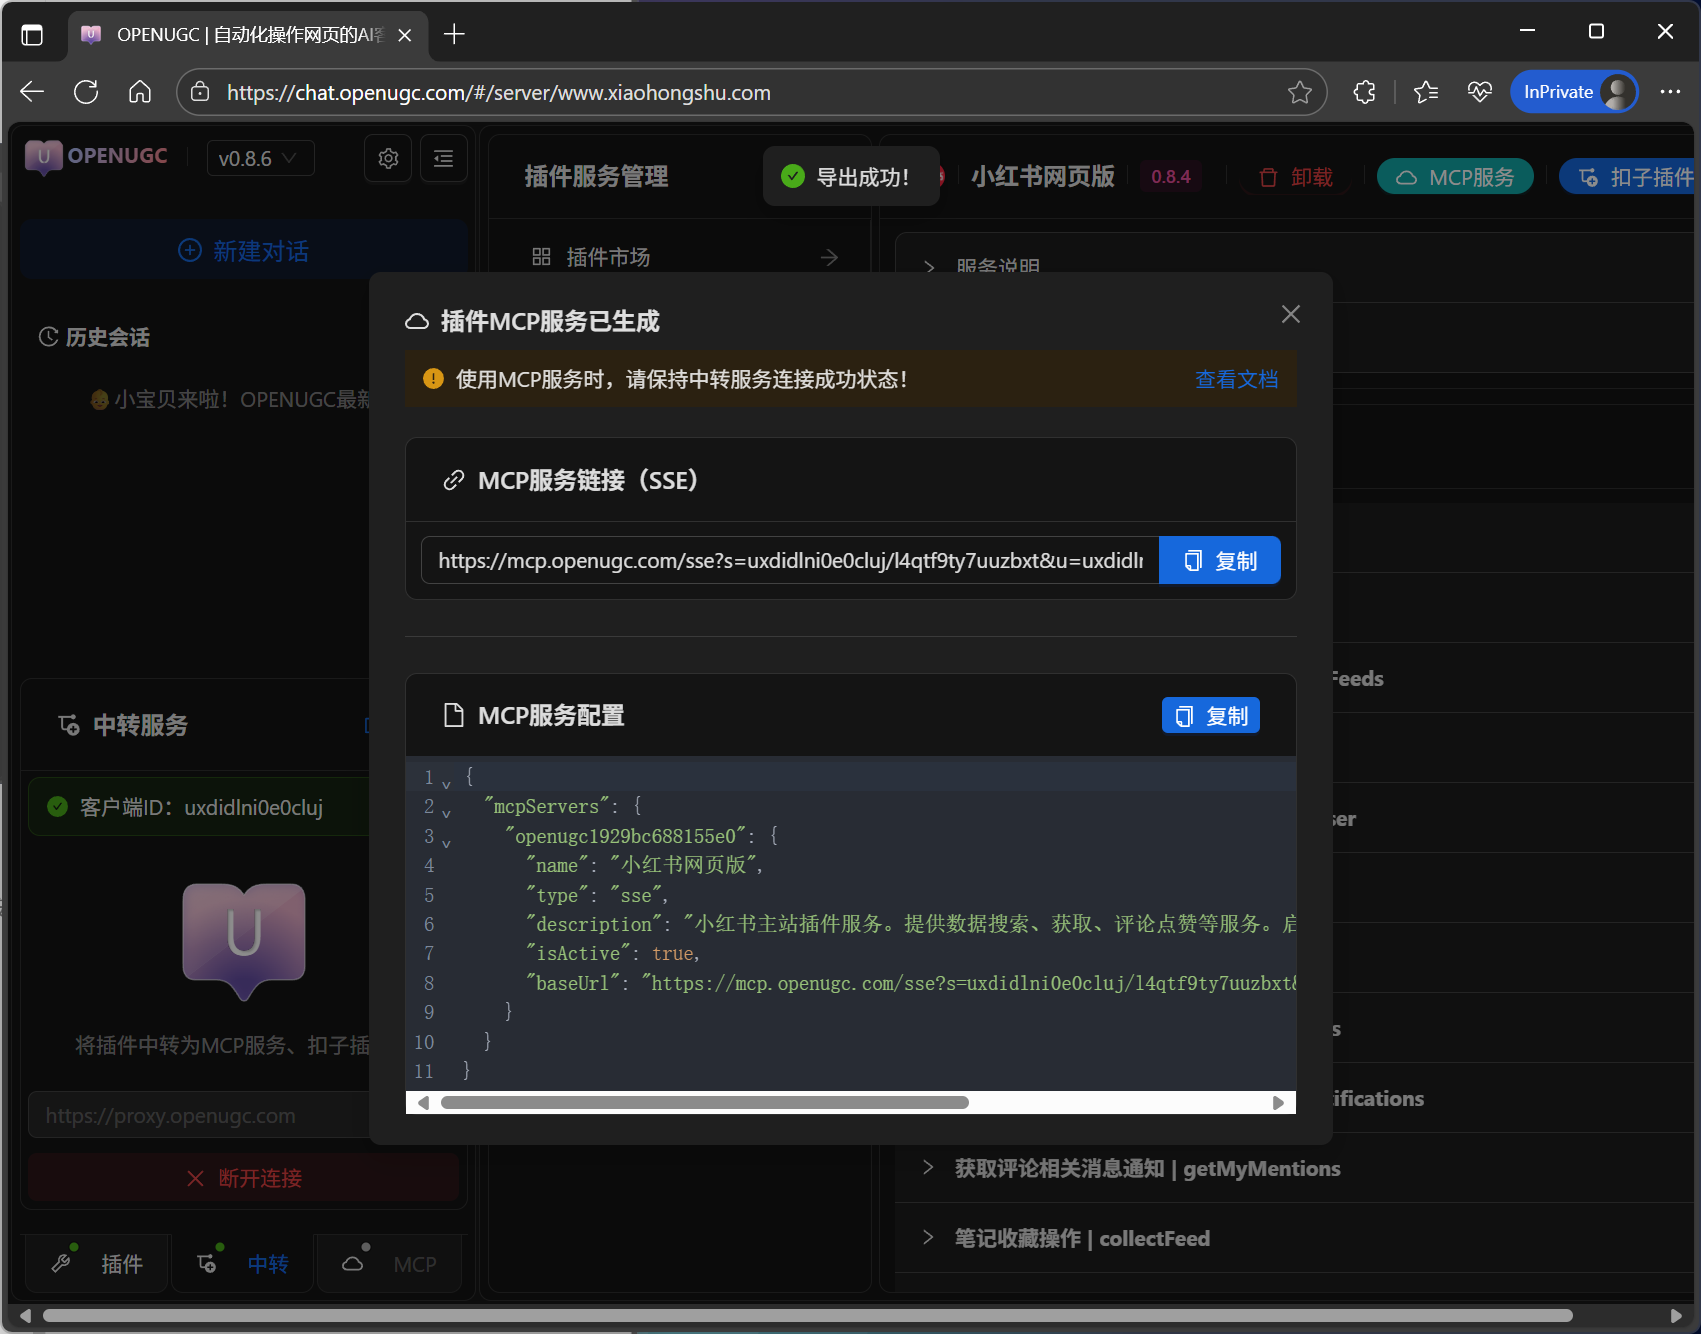Click the 中转服务 relay icon
This screenshot has height=1334, width=1701.
coord(69,725)
